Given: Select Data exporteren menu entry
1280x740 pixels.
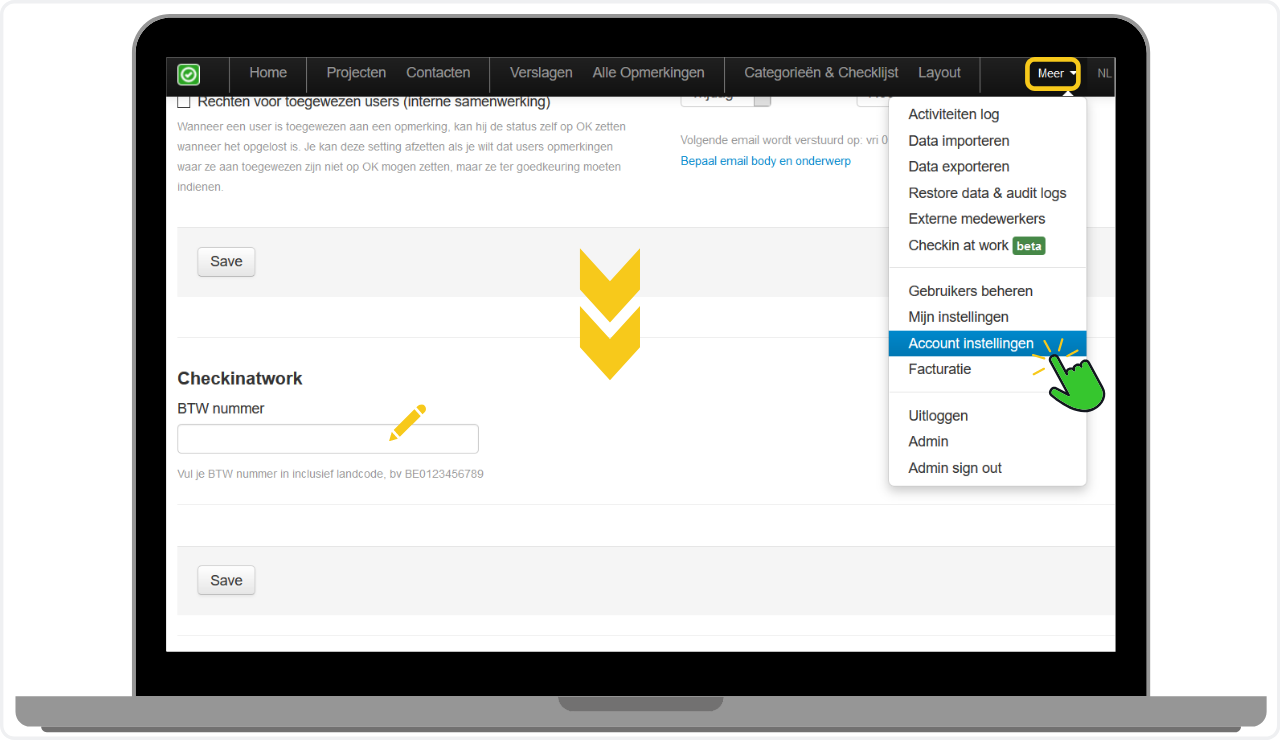Looking at the screenshot, I should click(x=987, y=167).
